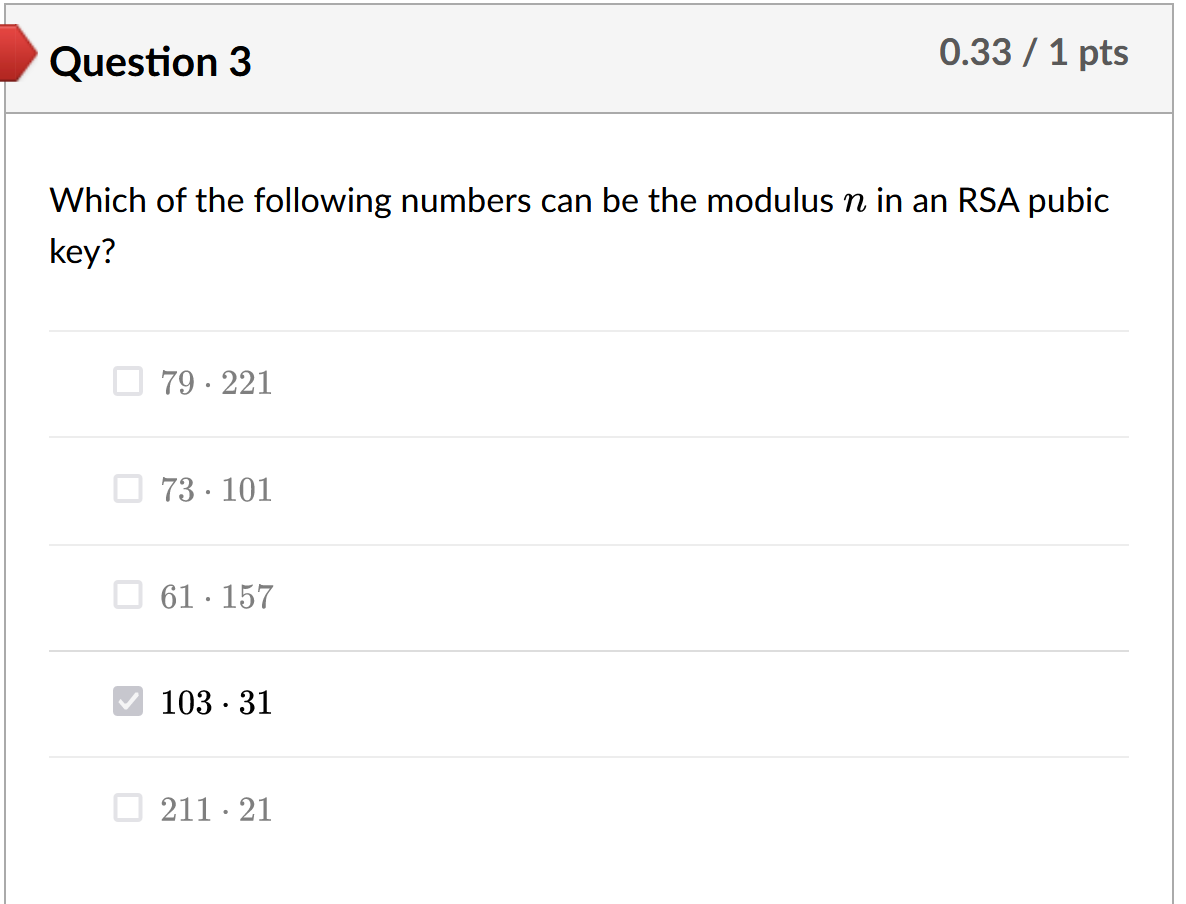
Task: Select the 211 · 21 answer text
Action: [216, 808]
